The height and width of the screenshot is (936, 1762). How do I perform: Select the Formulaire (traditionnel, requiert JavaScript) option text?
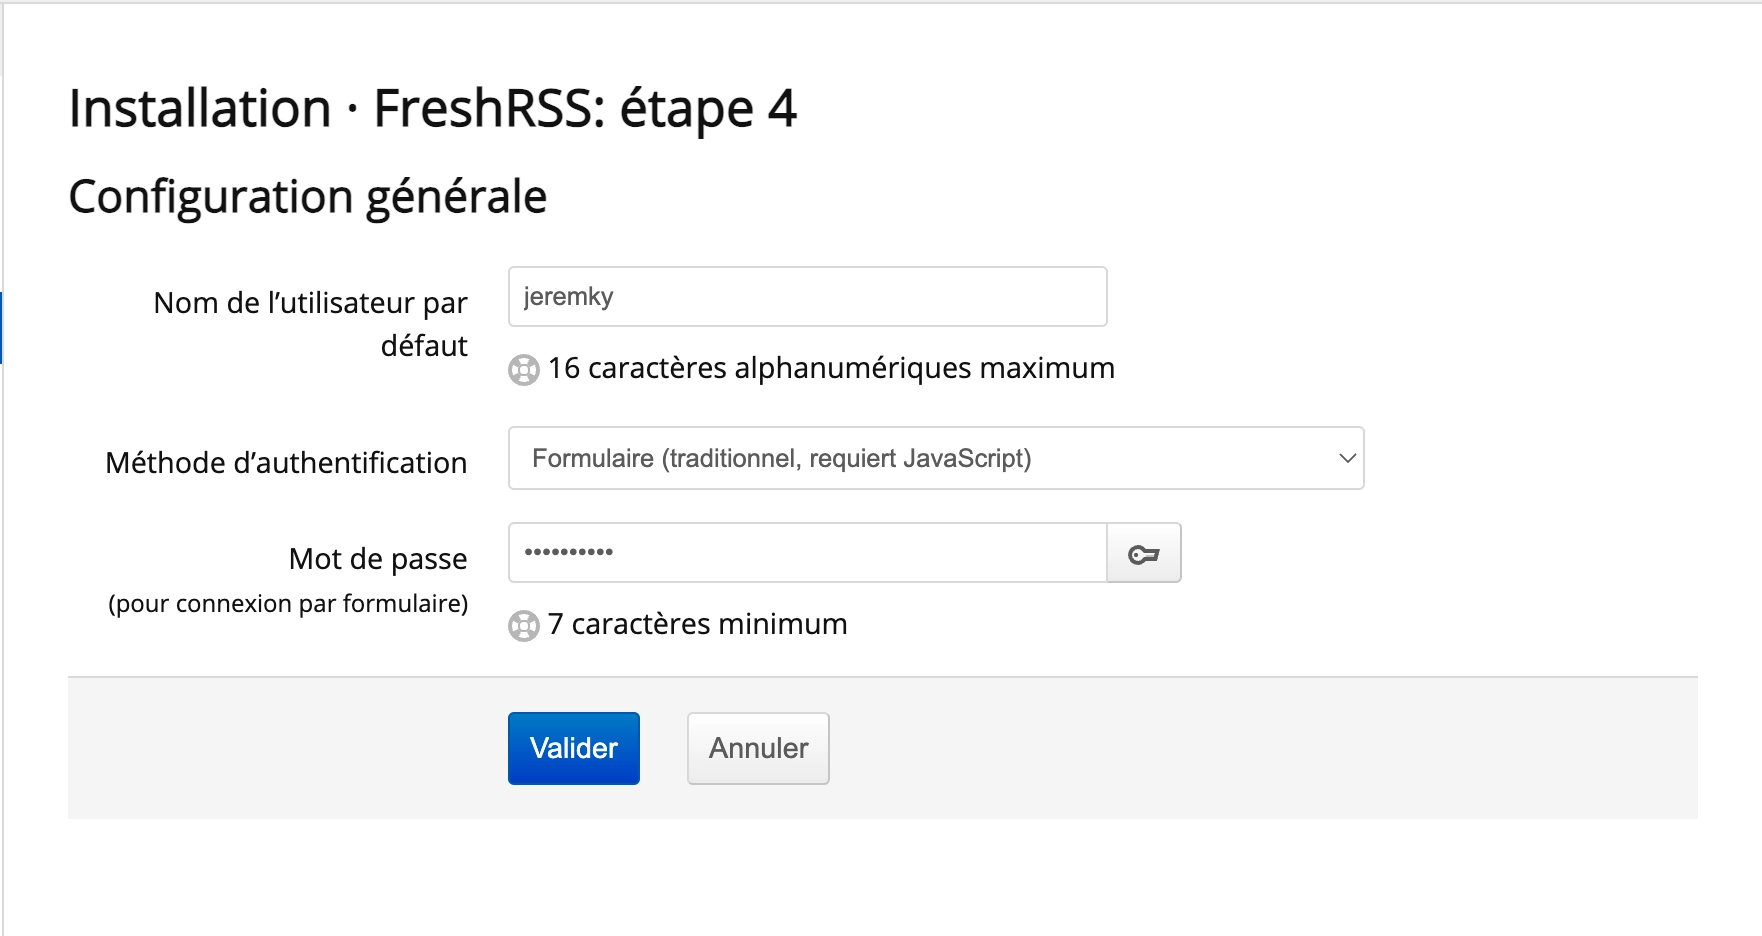coord(782,458)
